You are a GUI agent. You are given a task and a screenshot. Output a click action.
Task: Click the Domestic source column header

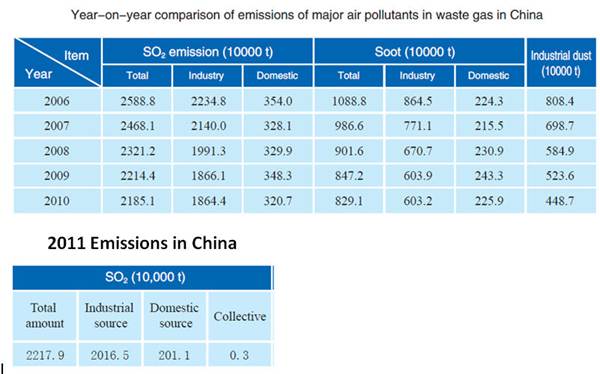pos(175,315)
